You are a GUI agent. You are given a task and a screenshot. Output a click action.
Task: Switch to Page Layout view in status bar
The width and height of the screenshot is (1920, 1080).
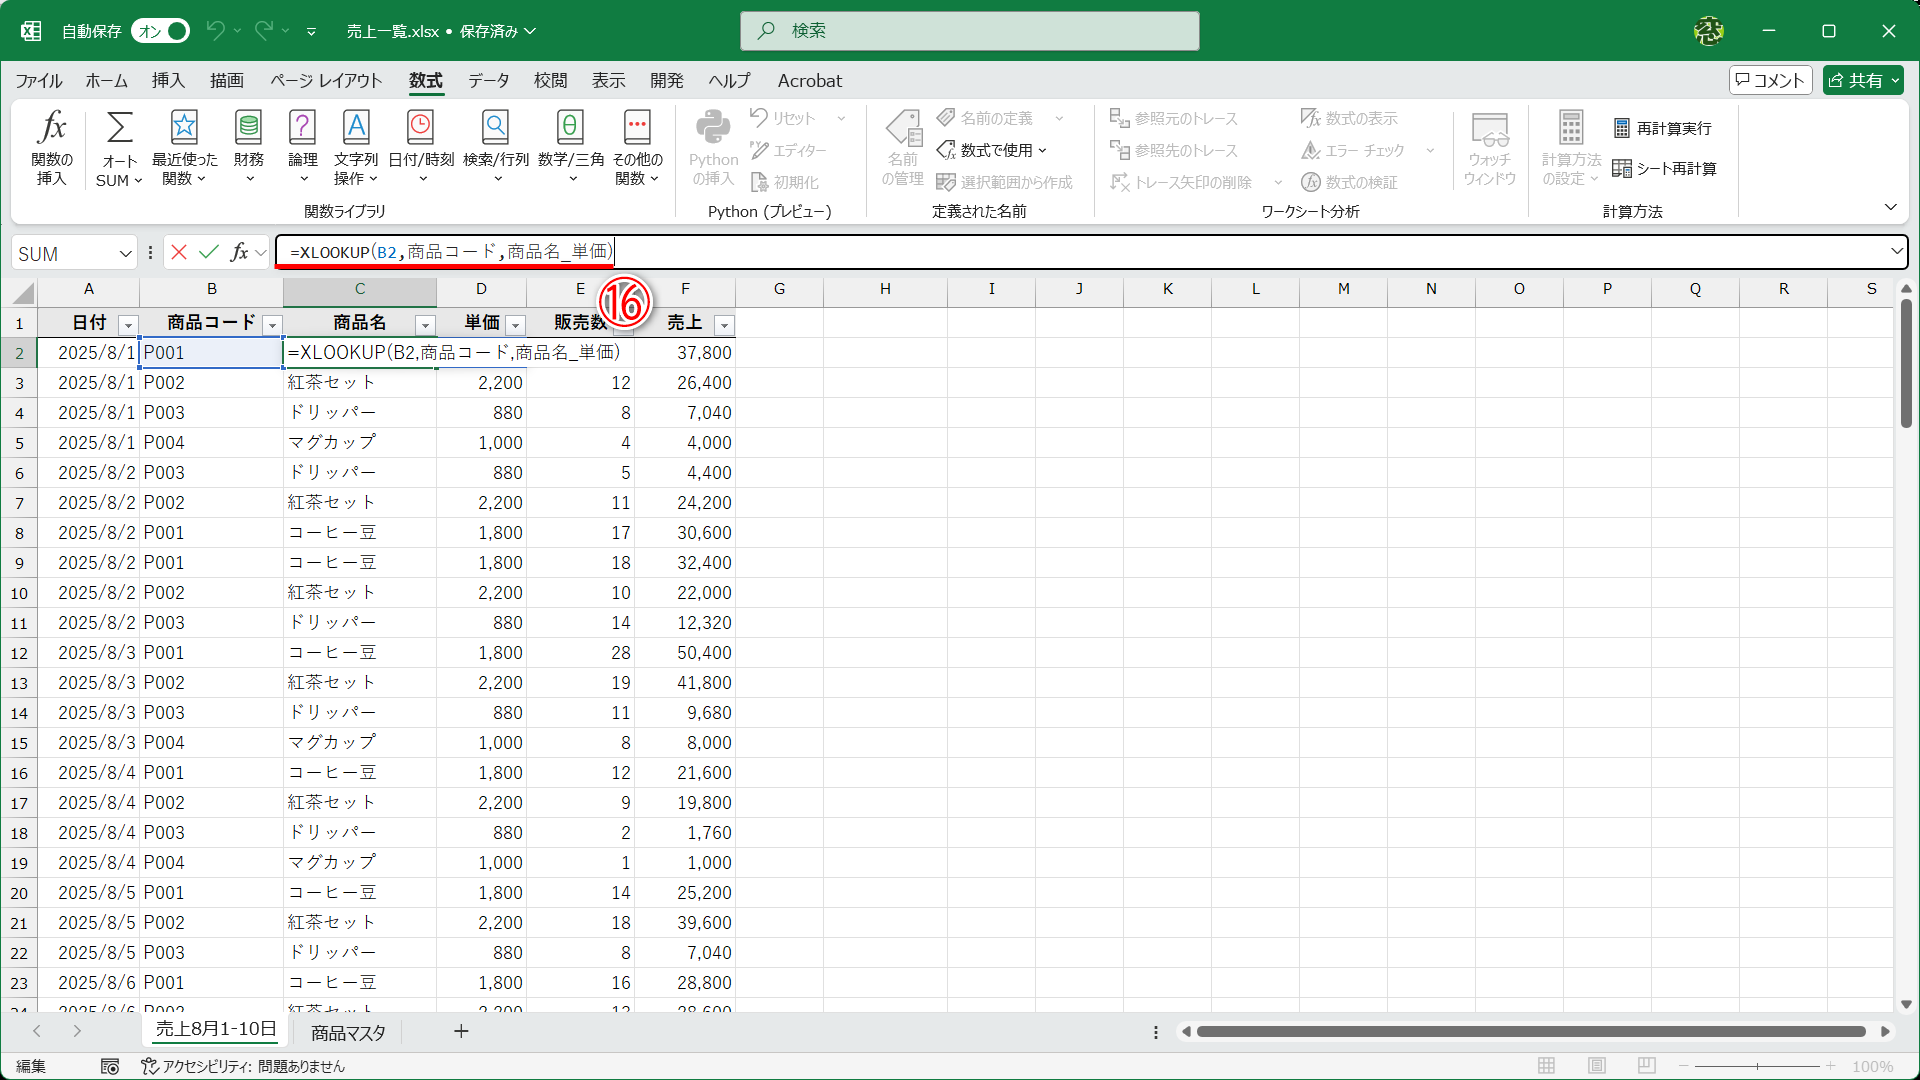pos(1597,1066)
